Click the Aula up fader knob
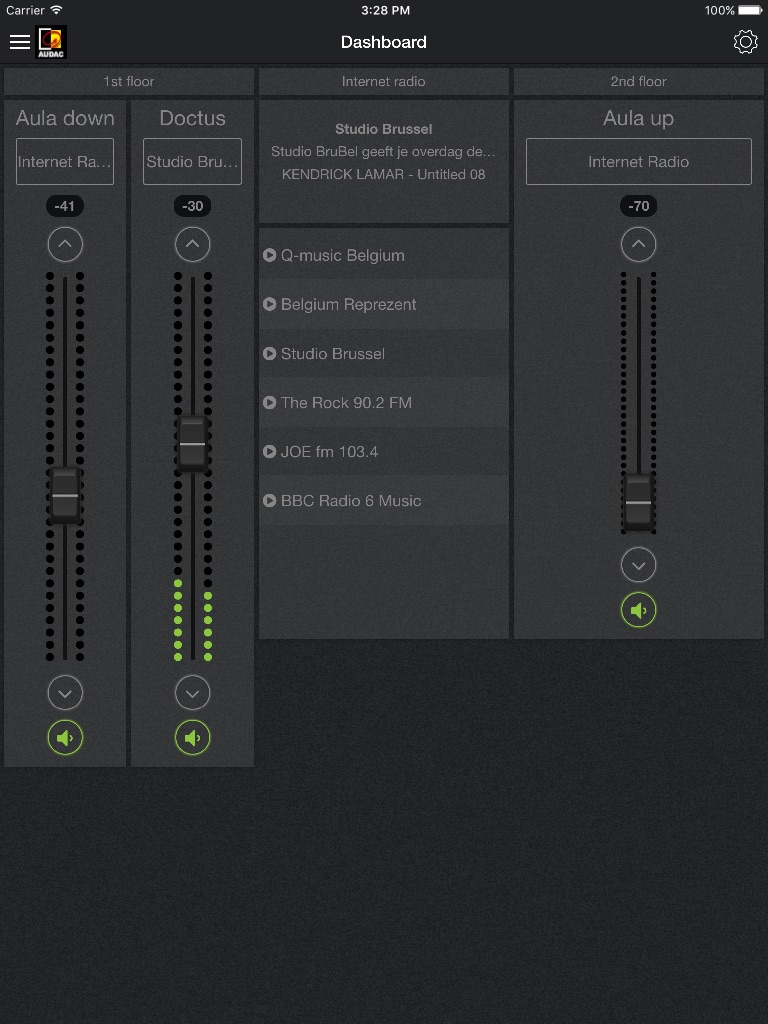 tap(639, 502)
